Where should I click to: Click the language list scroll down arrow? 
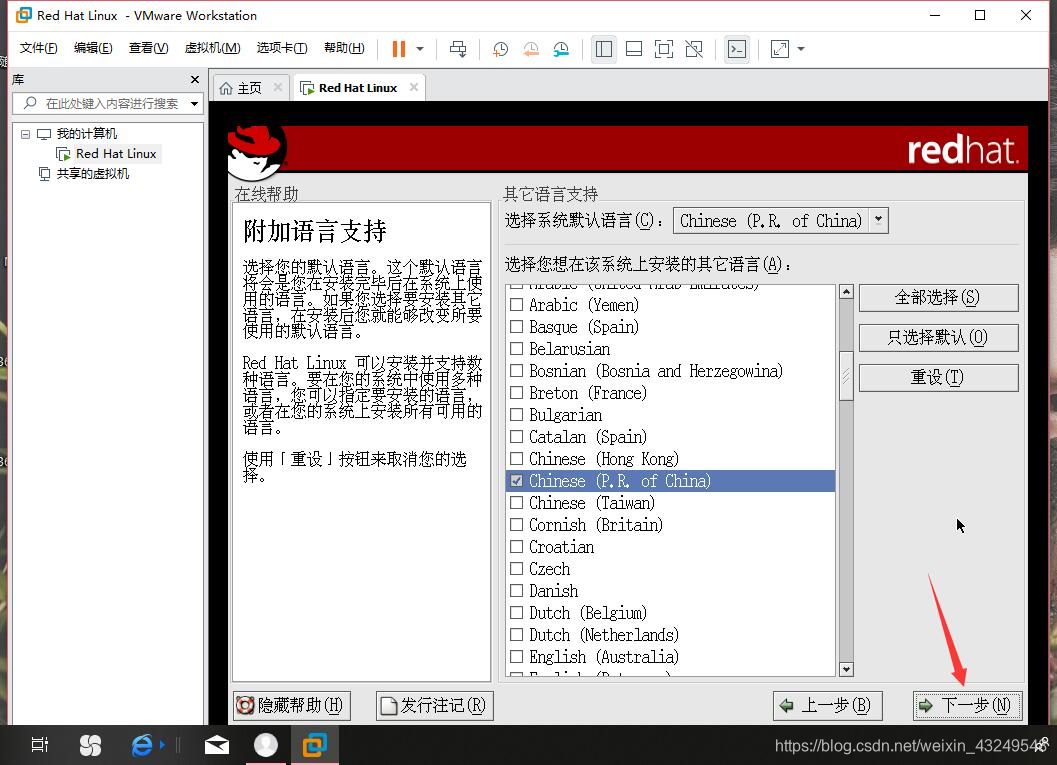click(846, 669)
